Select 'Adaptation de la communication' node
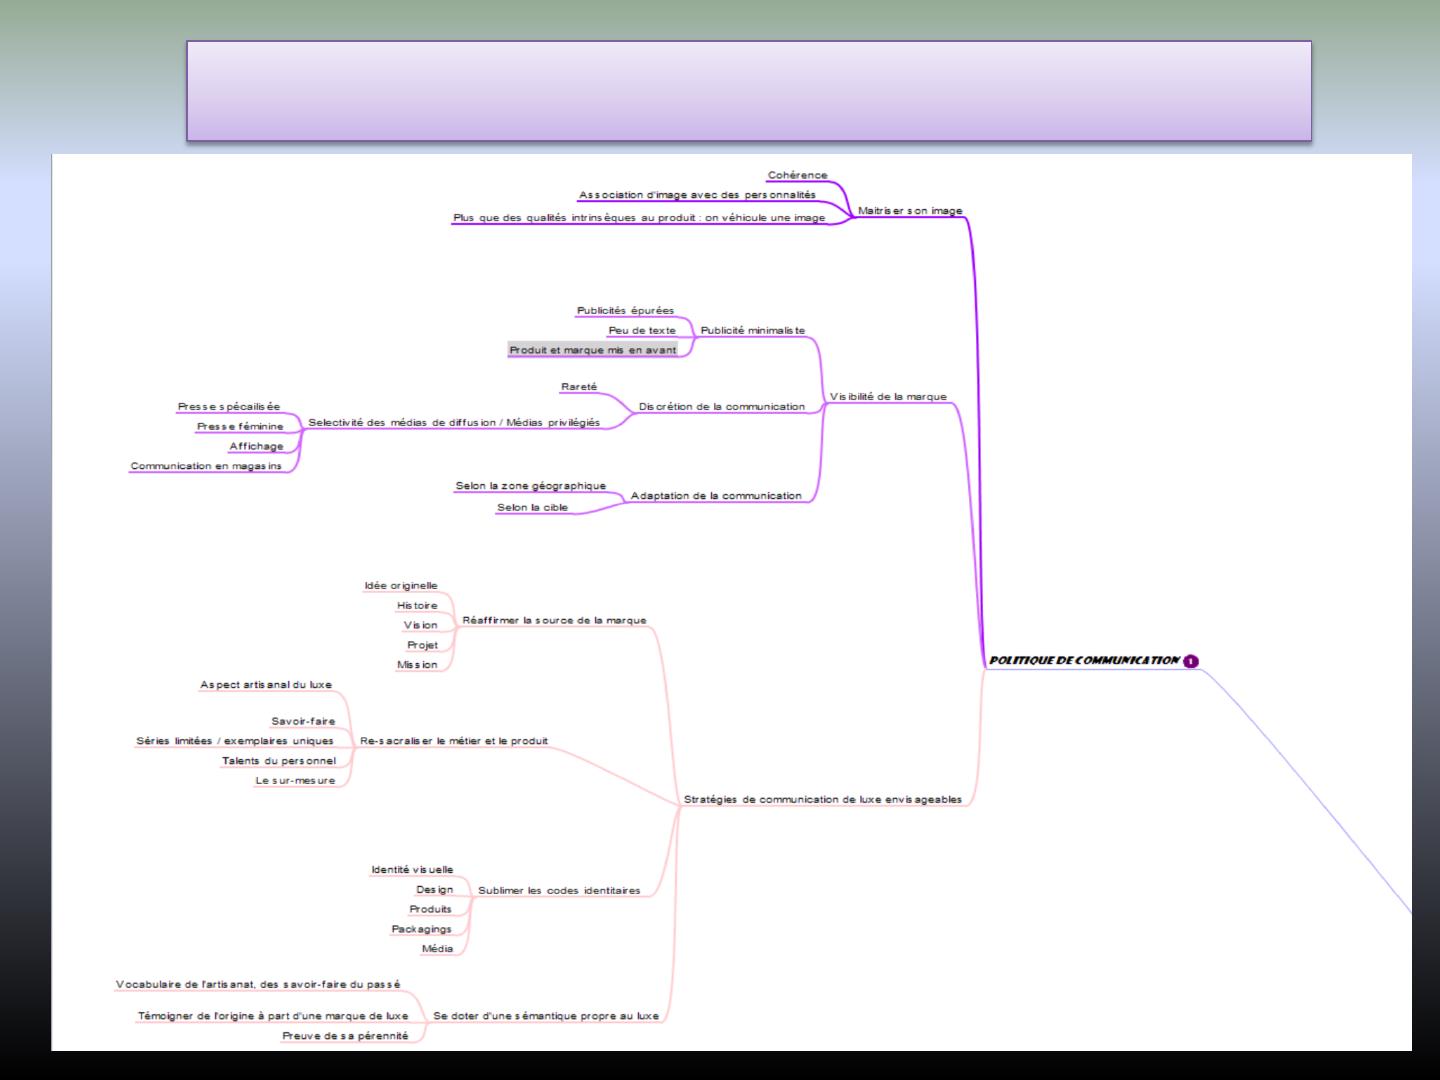 click(716, 496)
